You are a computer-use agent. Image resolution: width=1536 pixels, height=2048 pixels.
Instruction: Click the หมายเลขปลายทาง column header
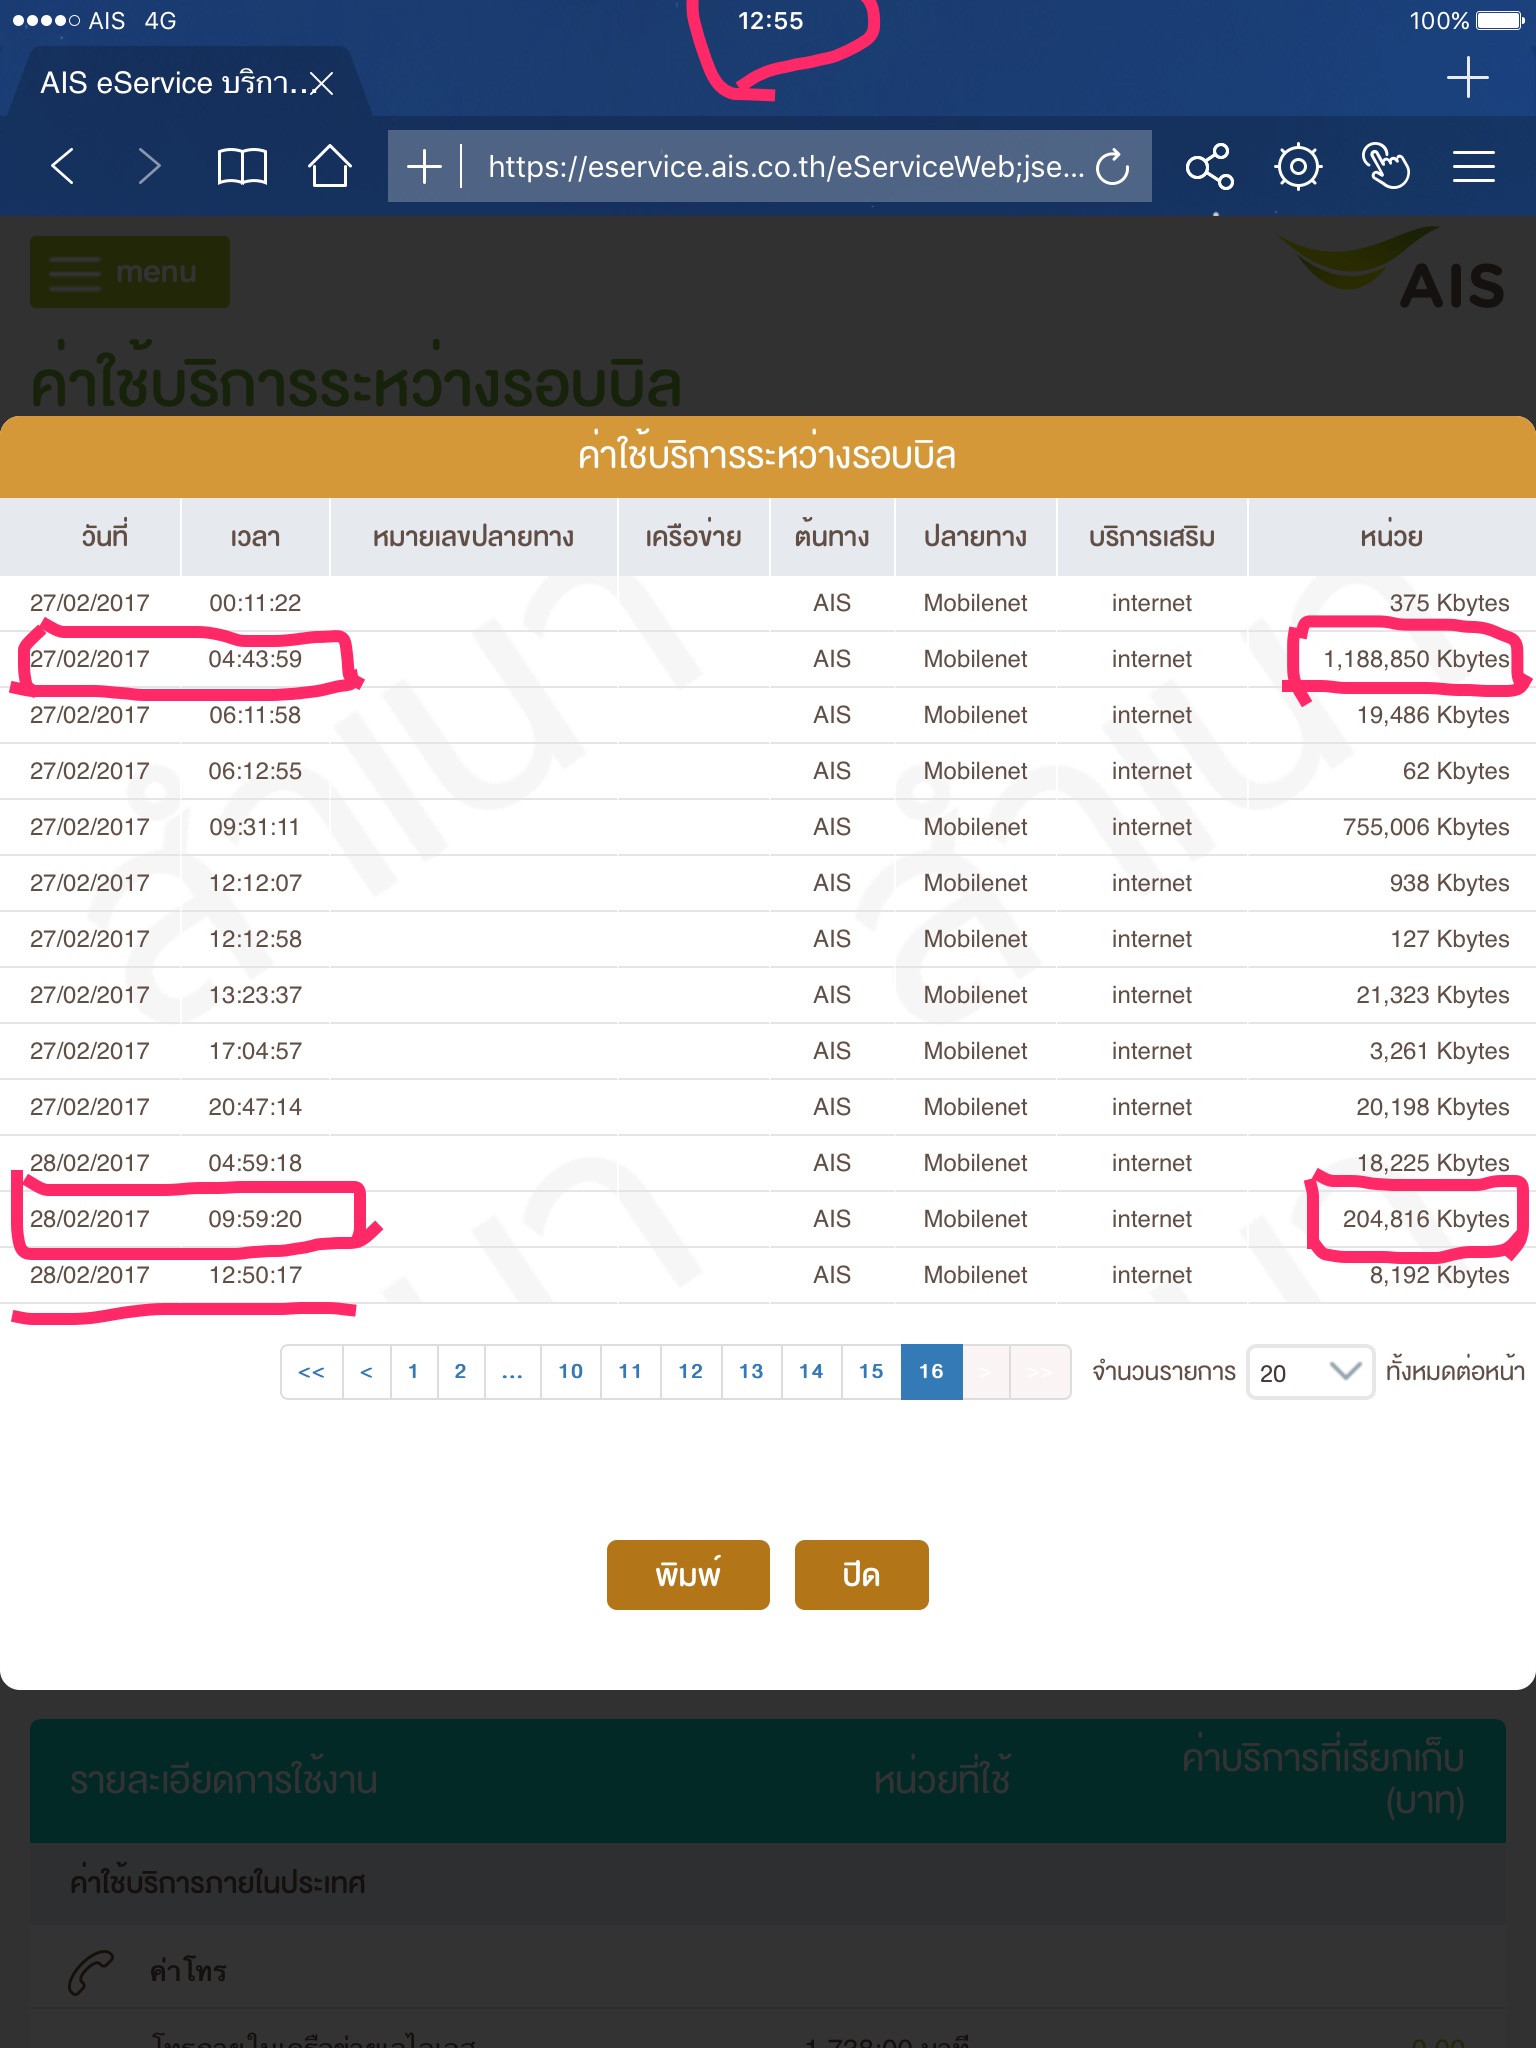click(x=473, y=538)
